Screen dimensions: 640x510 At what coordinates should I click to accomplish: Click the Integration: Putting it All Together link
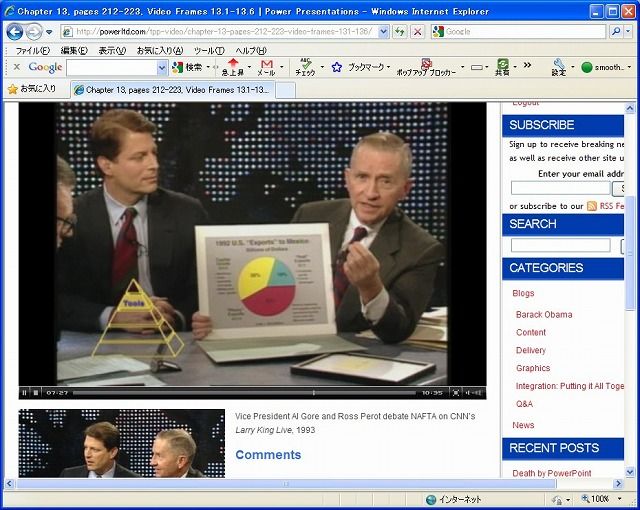coord(570,386)
